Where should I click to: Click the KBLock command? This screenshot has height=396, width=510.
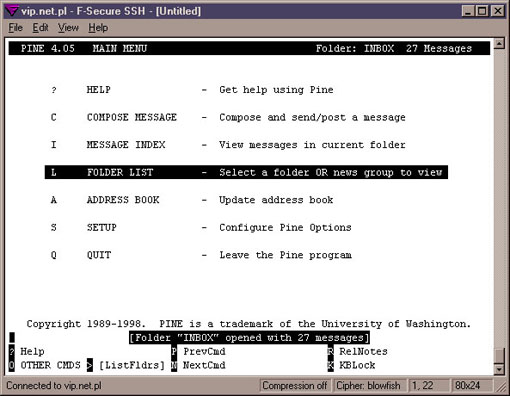click(x=357, y=365)
